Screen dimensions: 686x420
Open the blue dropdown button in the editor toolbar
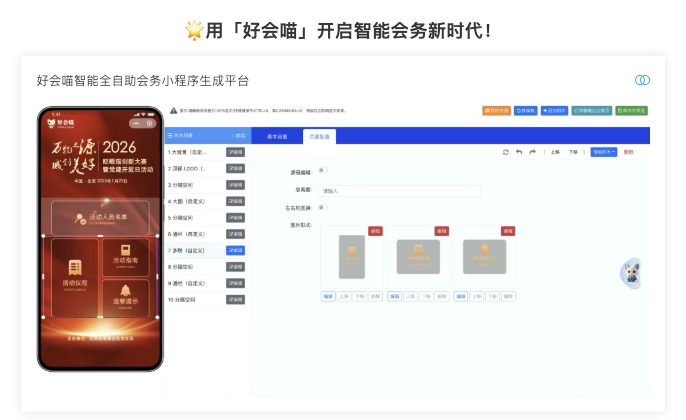point(604,152)
